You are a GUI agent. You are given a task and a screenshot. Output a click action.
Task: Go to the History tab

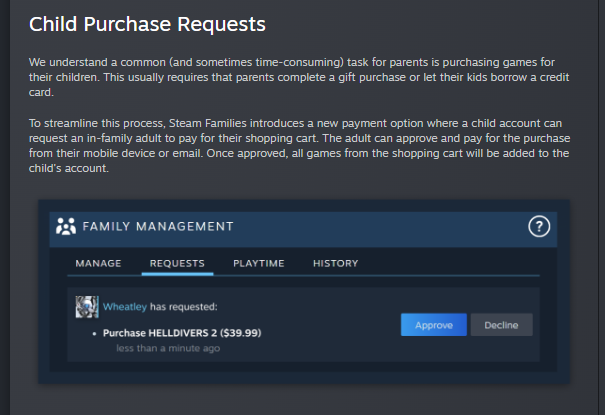pos(335,263)
